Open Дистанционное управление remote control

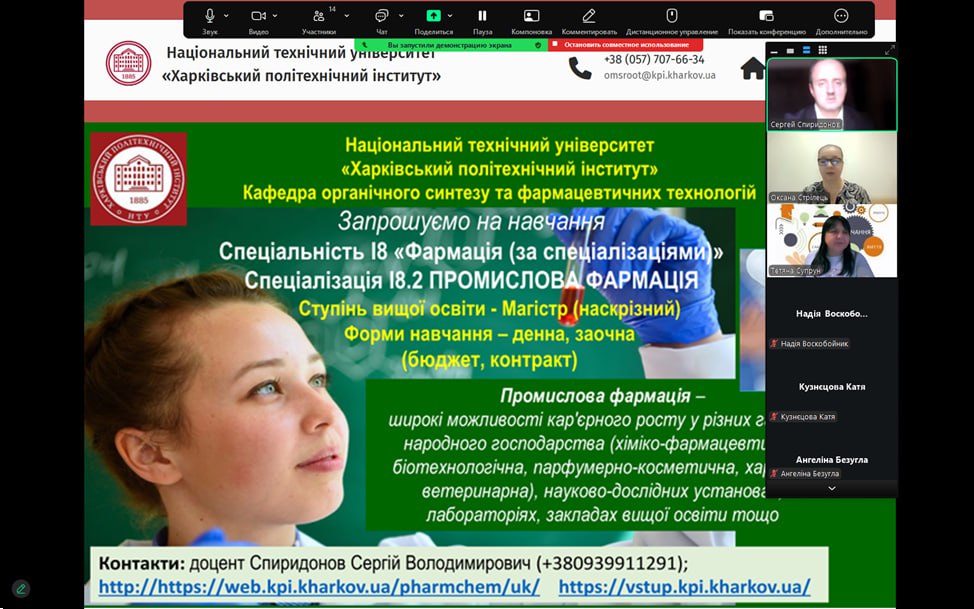click(x=671, y=21)
